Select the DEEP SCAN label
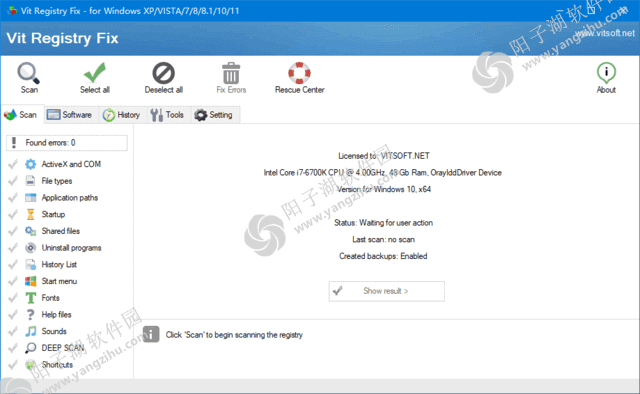640x394 pixels. click(x=63, y=348)
